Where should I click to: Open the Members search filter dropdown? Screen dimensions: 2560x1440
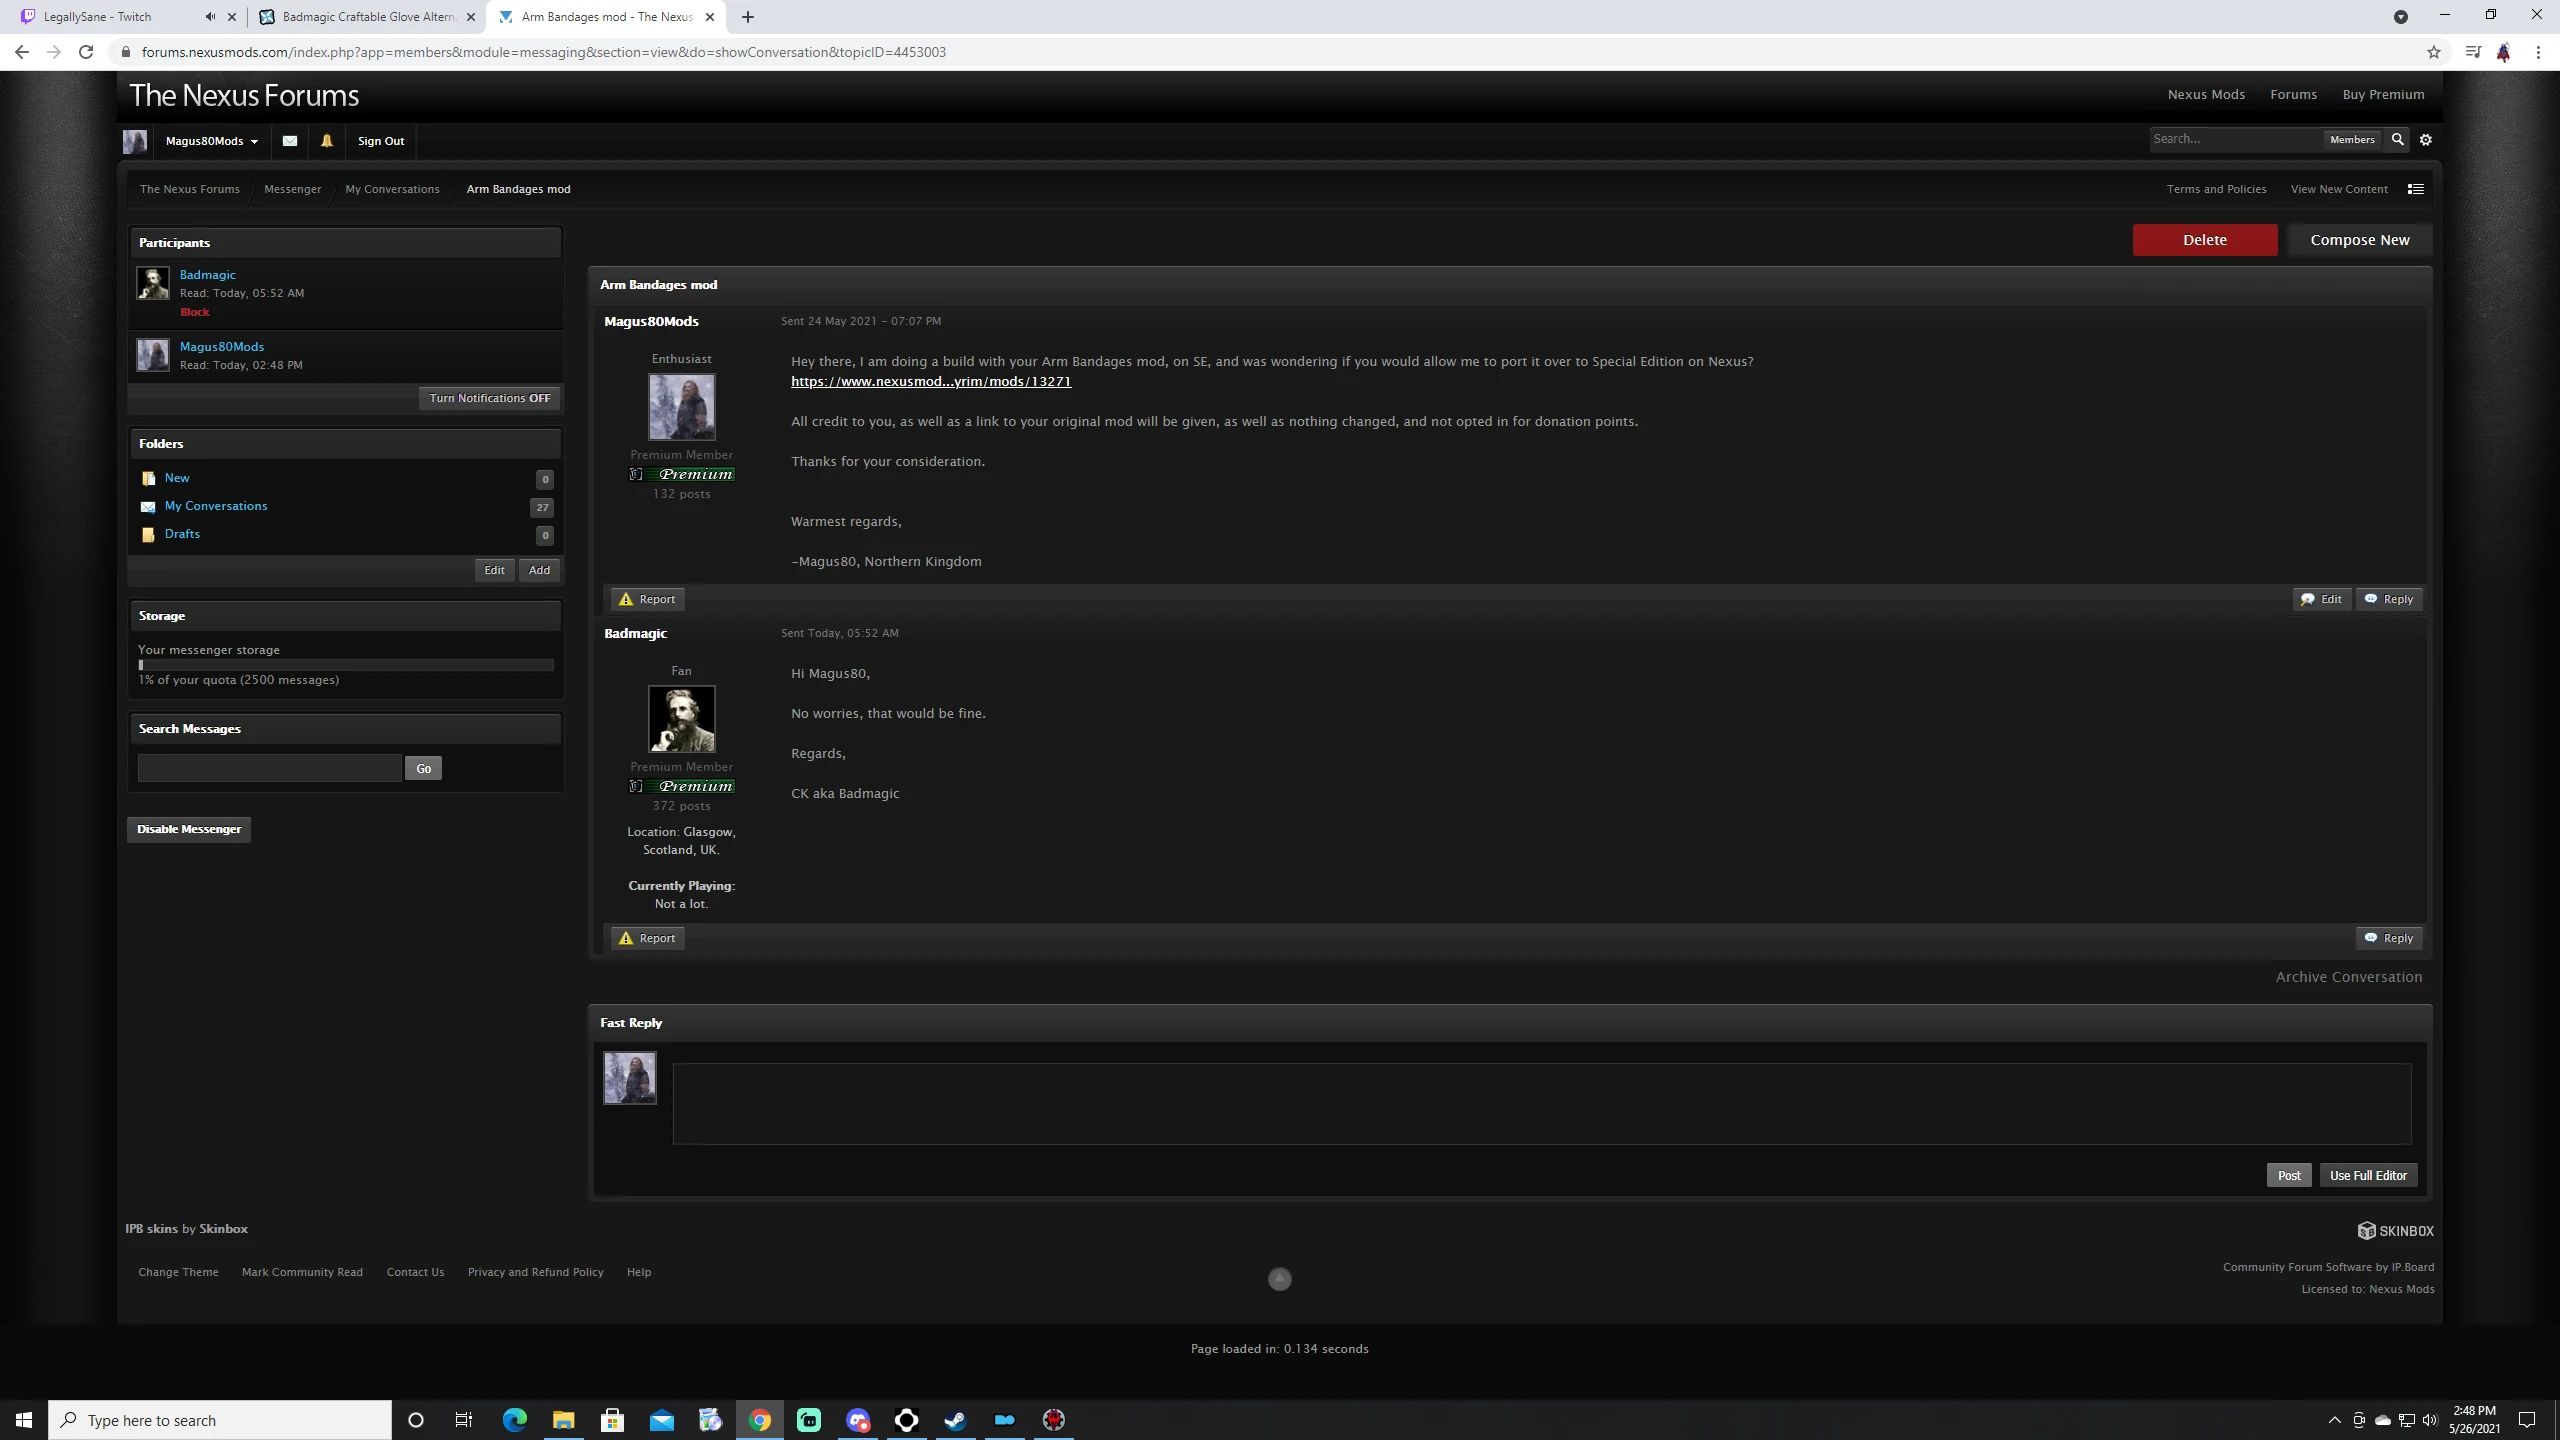(x=2351, y=140)
